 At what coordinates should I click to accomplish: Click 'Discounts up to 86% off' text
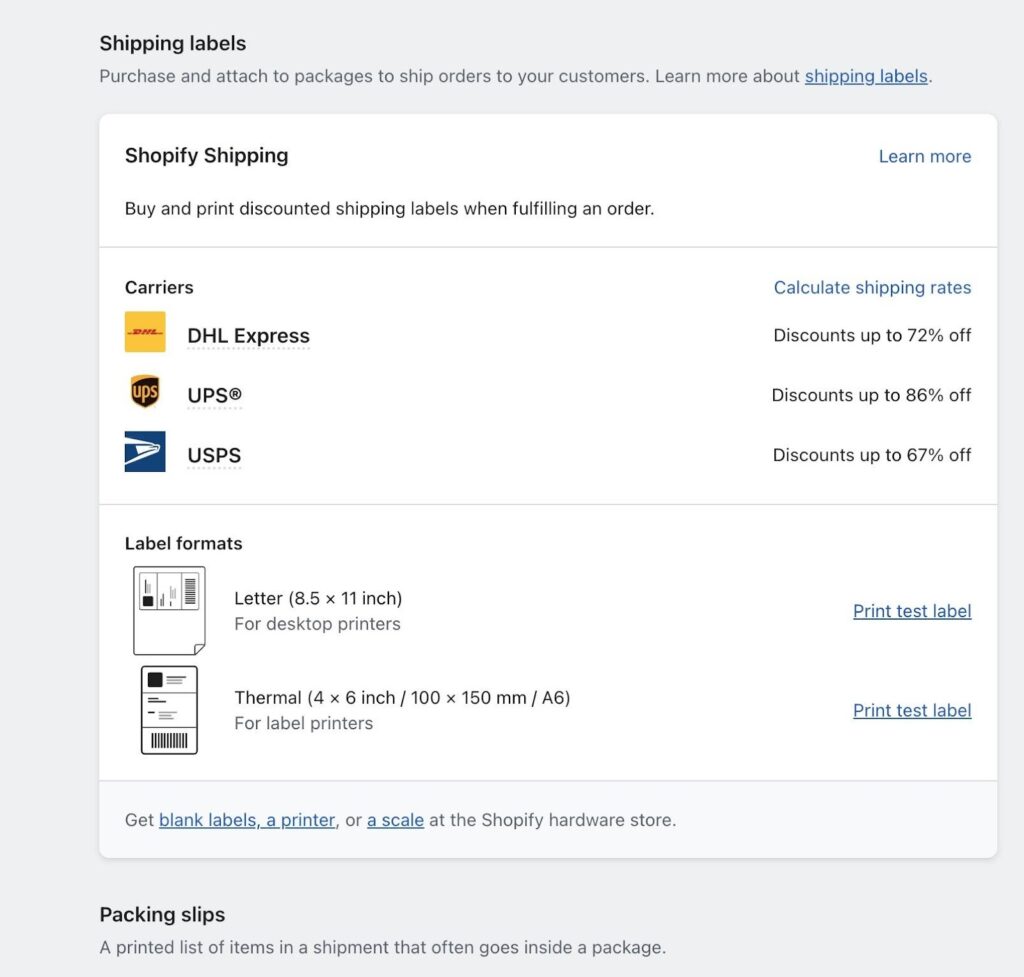871,395
